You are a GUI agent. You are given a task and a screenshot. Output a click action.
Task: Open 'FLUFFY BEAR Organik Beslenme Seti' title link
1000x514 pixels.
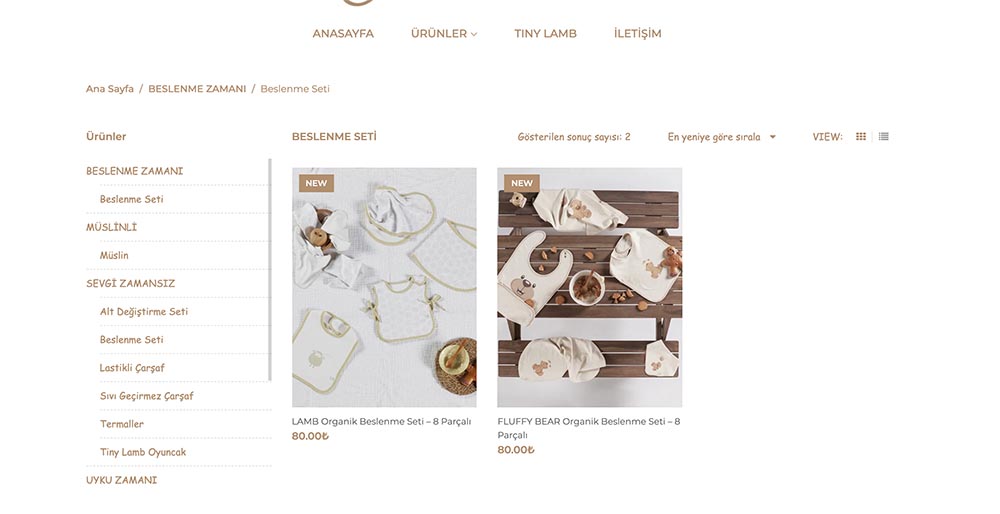(x=589, y=428)
